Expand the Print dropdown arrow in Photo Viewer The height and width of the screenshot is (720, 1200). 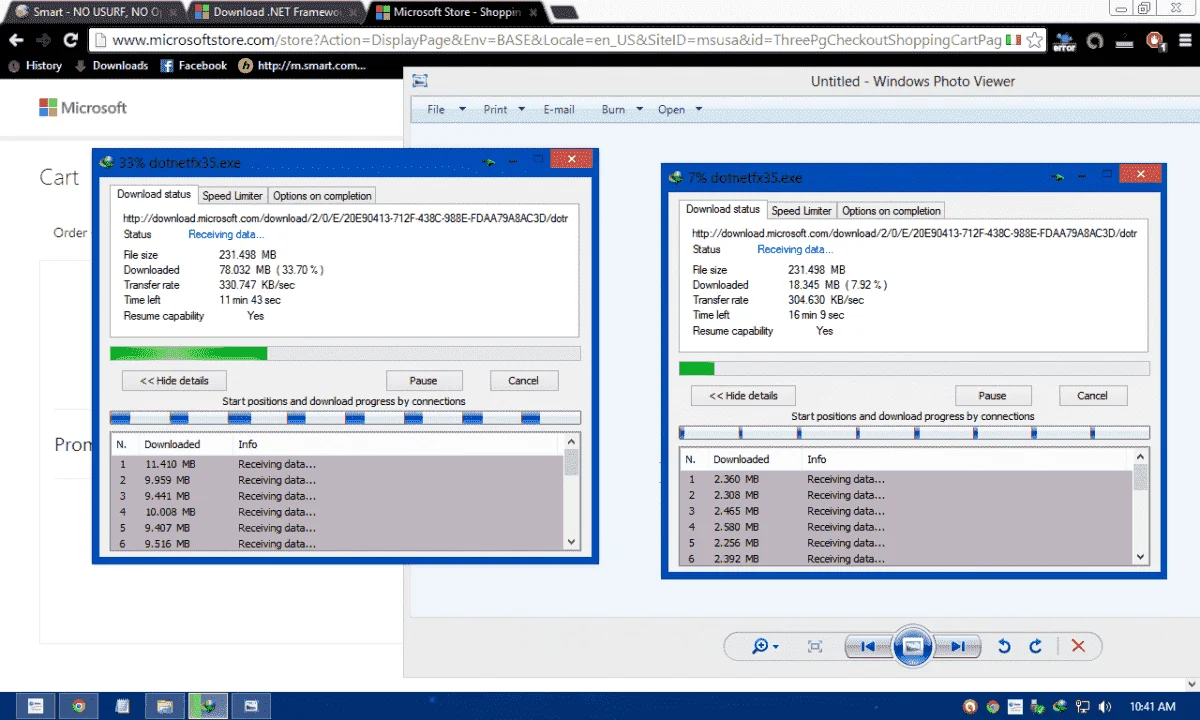(x=523, y=110)
